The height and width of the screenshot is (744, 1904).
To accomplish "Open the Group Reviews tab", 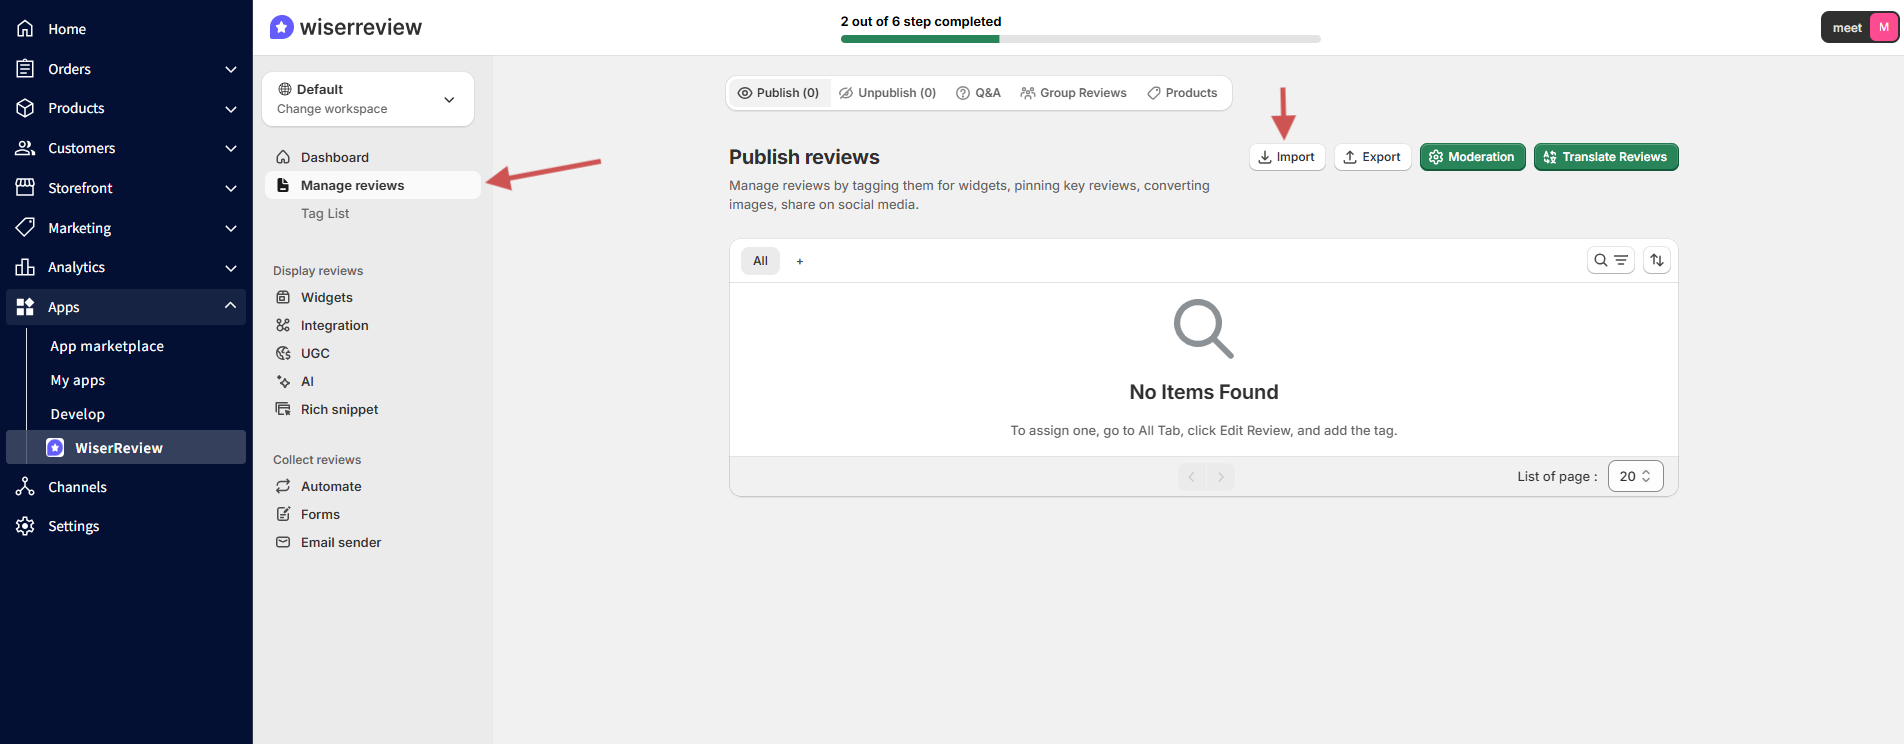I will pos(1073,93).
